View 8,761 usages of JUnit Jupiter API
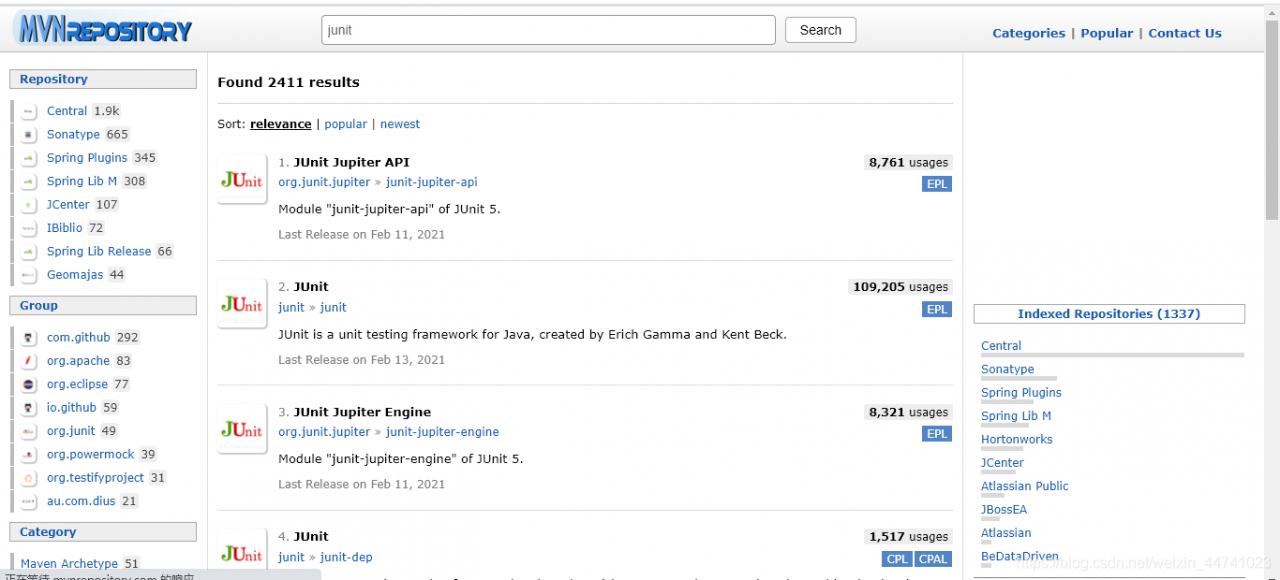 point(908,162)
